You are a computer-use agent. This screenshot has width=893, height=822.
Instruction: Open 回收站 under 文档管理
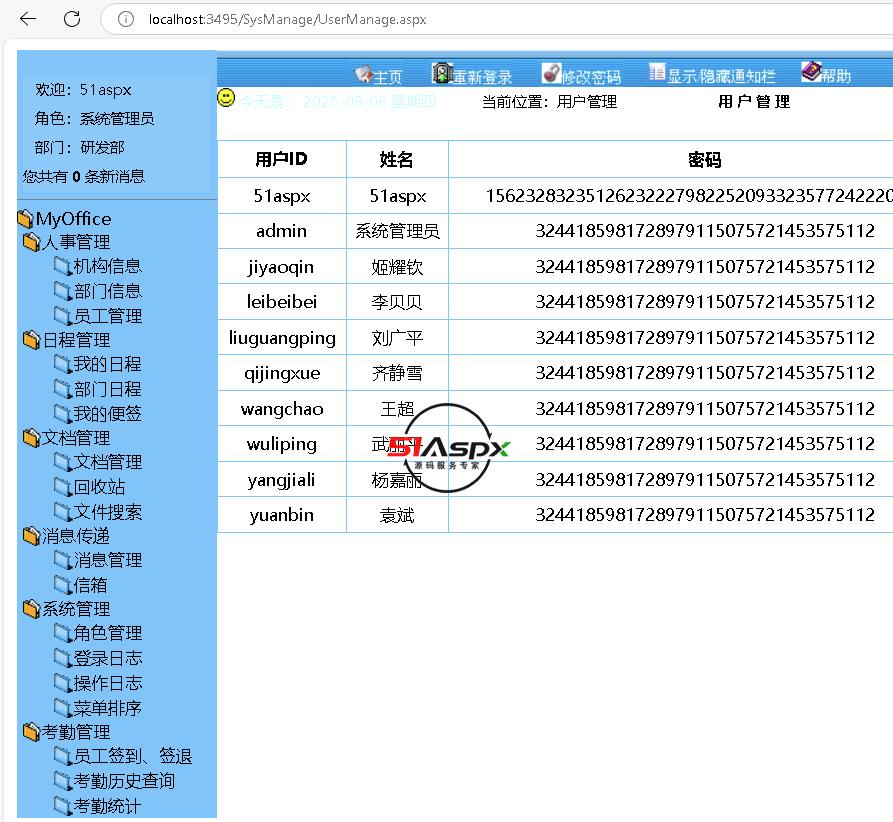coord(99,487)
